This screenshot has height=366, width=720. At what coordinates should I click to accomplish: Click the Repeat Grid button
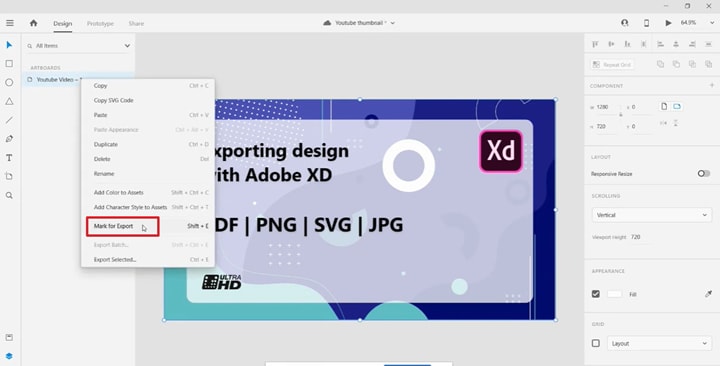612,65
